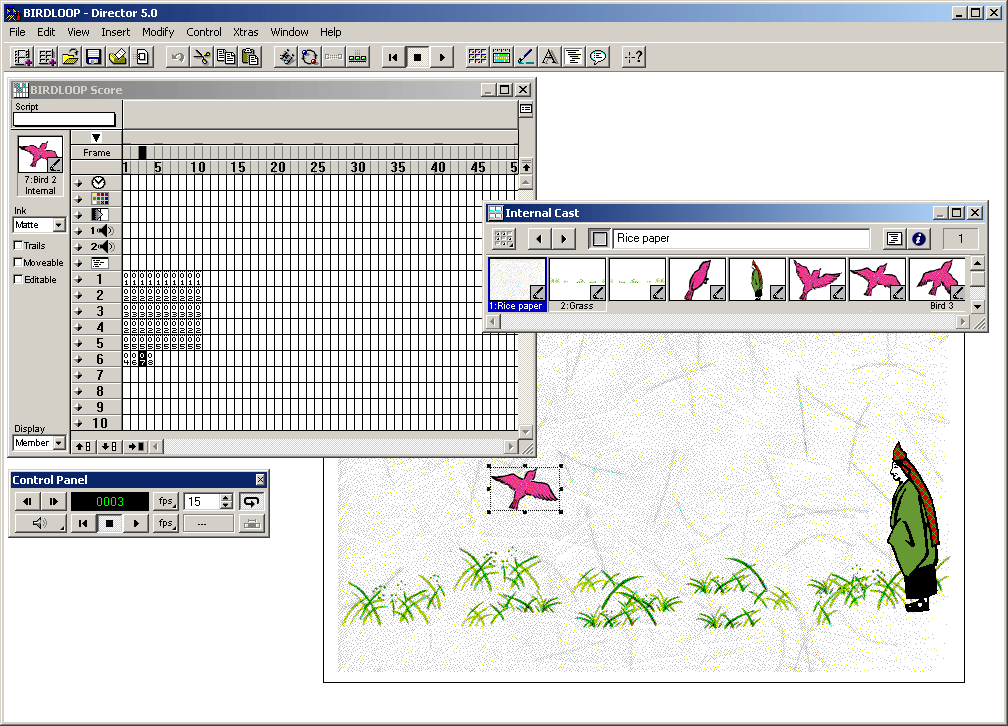Open the Text window from the toolbar

(550, 57)
